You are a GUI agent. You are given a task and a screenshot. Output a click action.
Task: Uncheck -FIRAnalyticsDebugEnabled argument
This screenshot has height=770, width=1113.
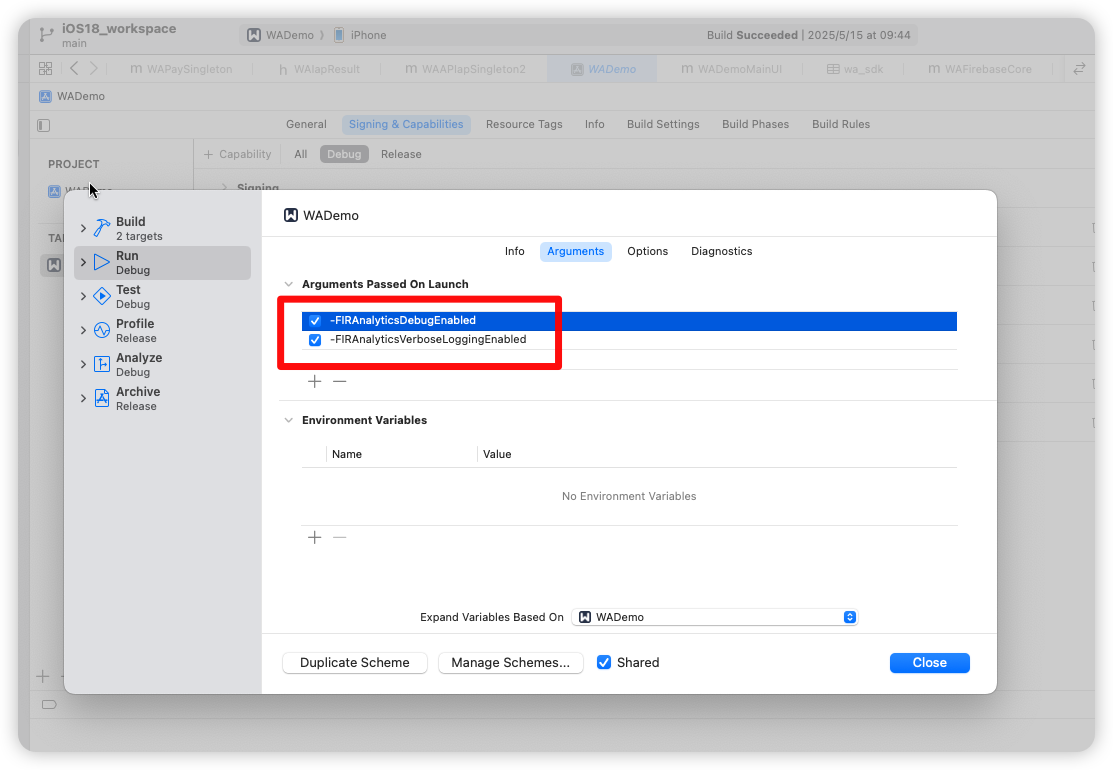315,321
